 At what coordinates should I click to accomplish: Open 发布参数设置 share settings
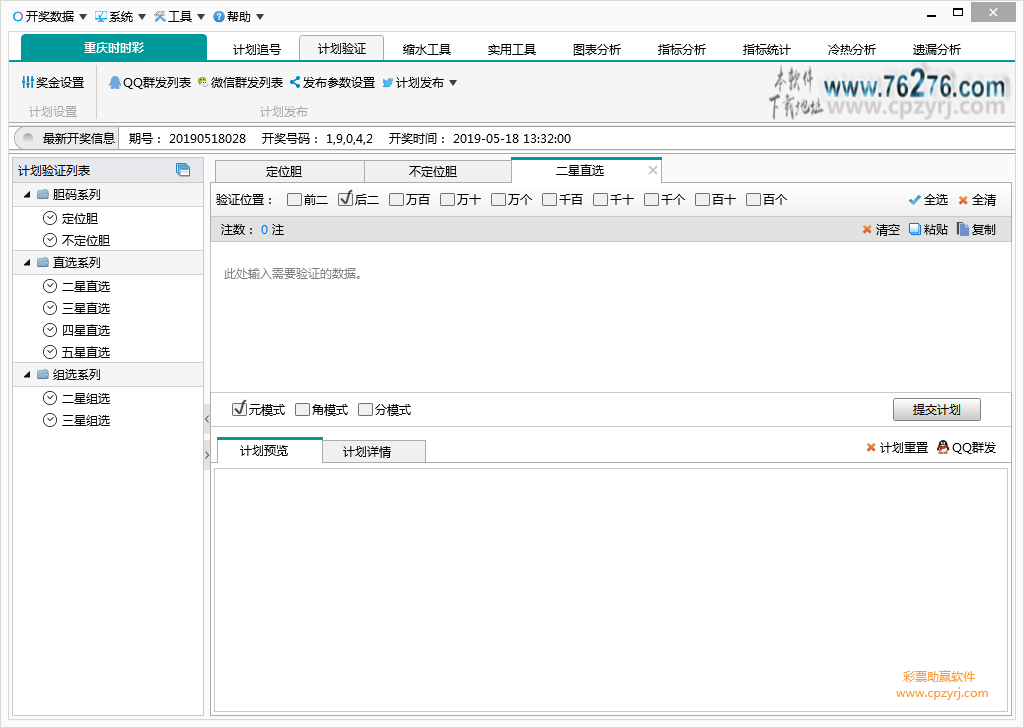click(x=332, y=83)
